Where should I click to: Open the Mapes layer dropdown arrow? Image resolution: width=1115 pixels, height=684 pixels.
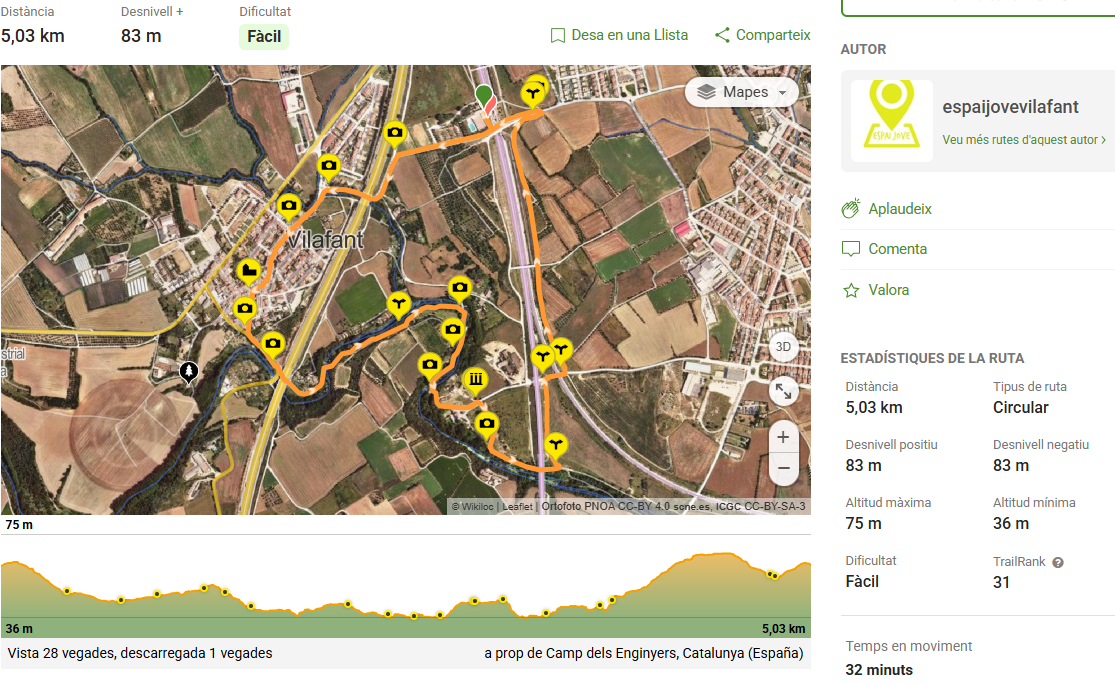pyautogui.click(x=783, y=93)
